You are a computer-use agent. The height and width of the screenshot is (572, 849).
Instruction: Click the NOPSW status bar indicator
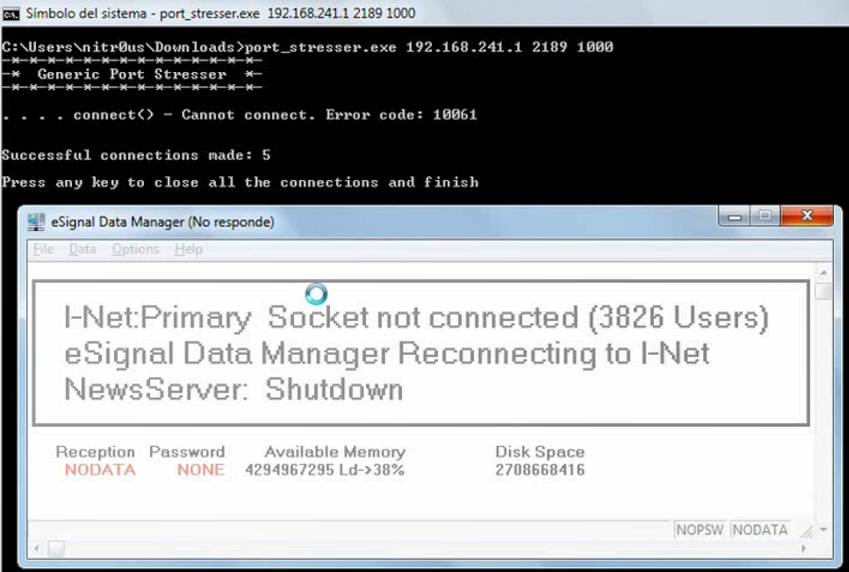(x=700, y=530)
